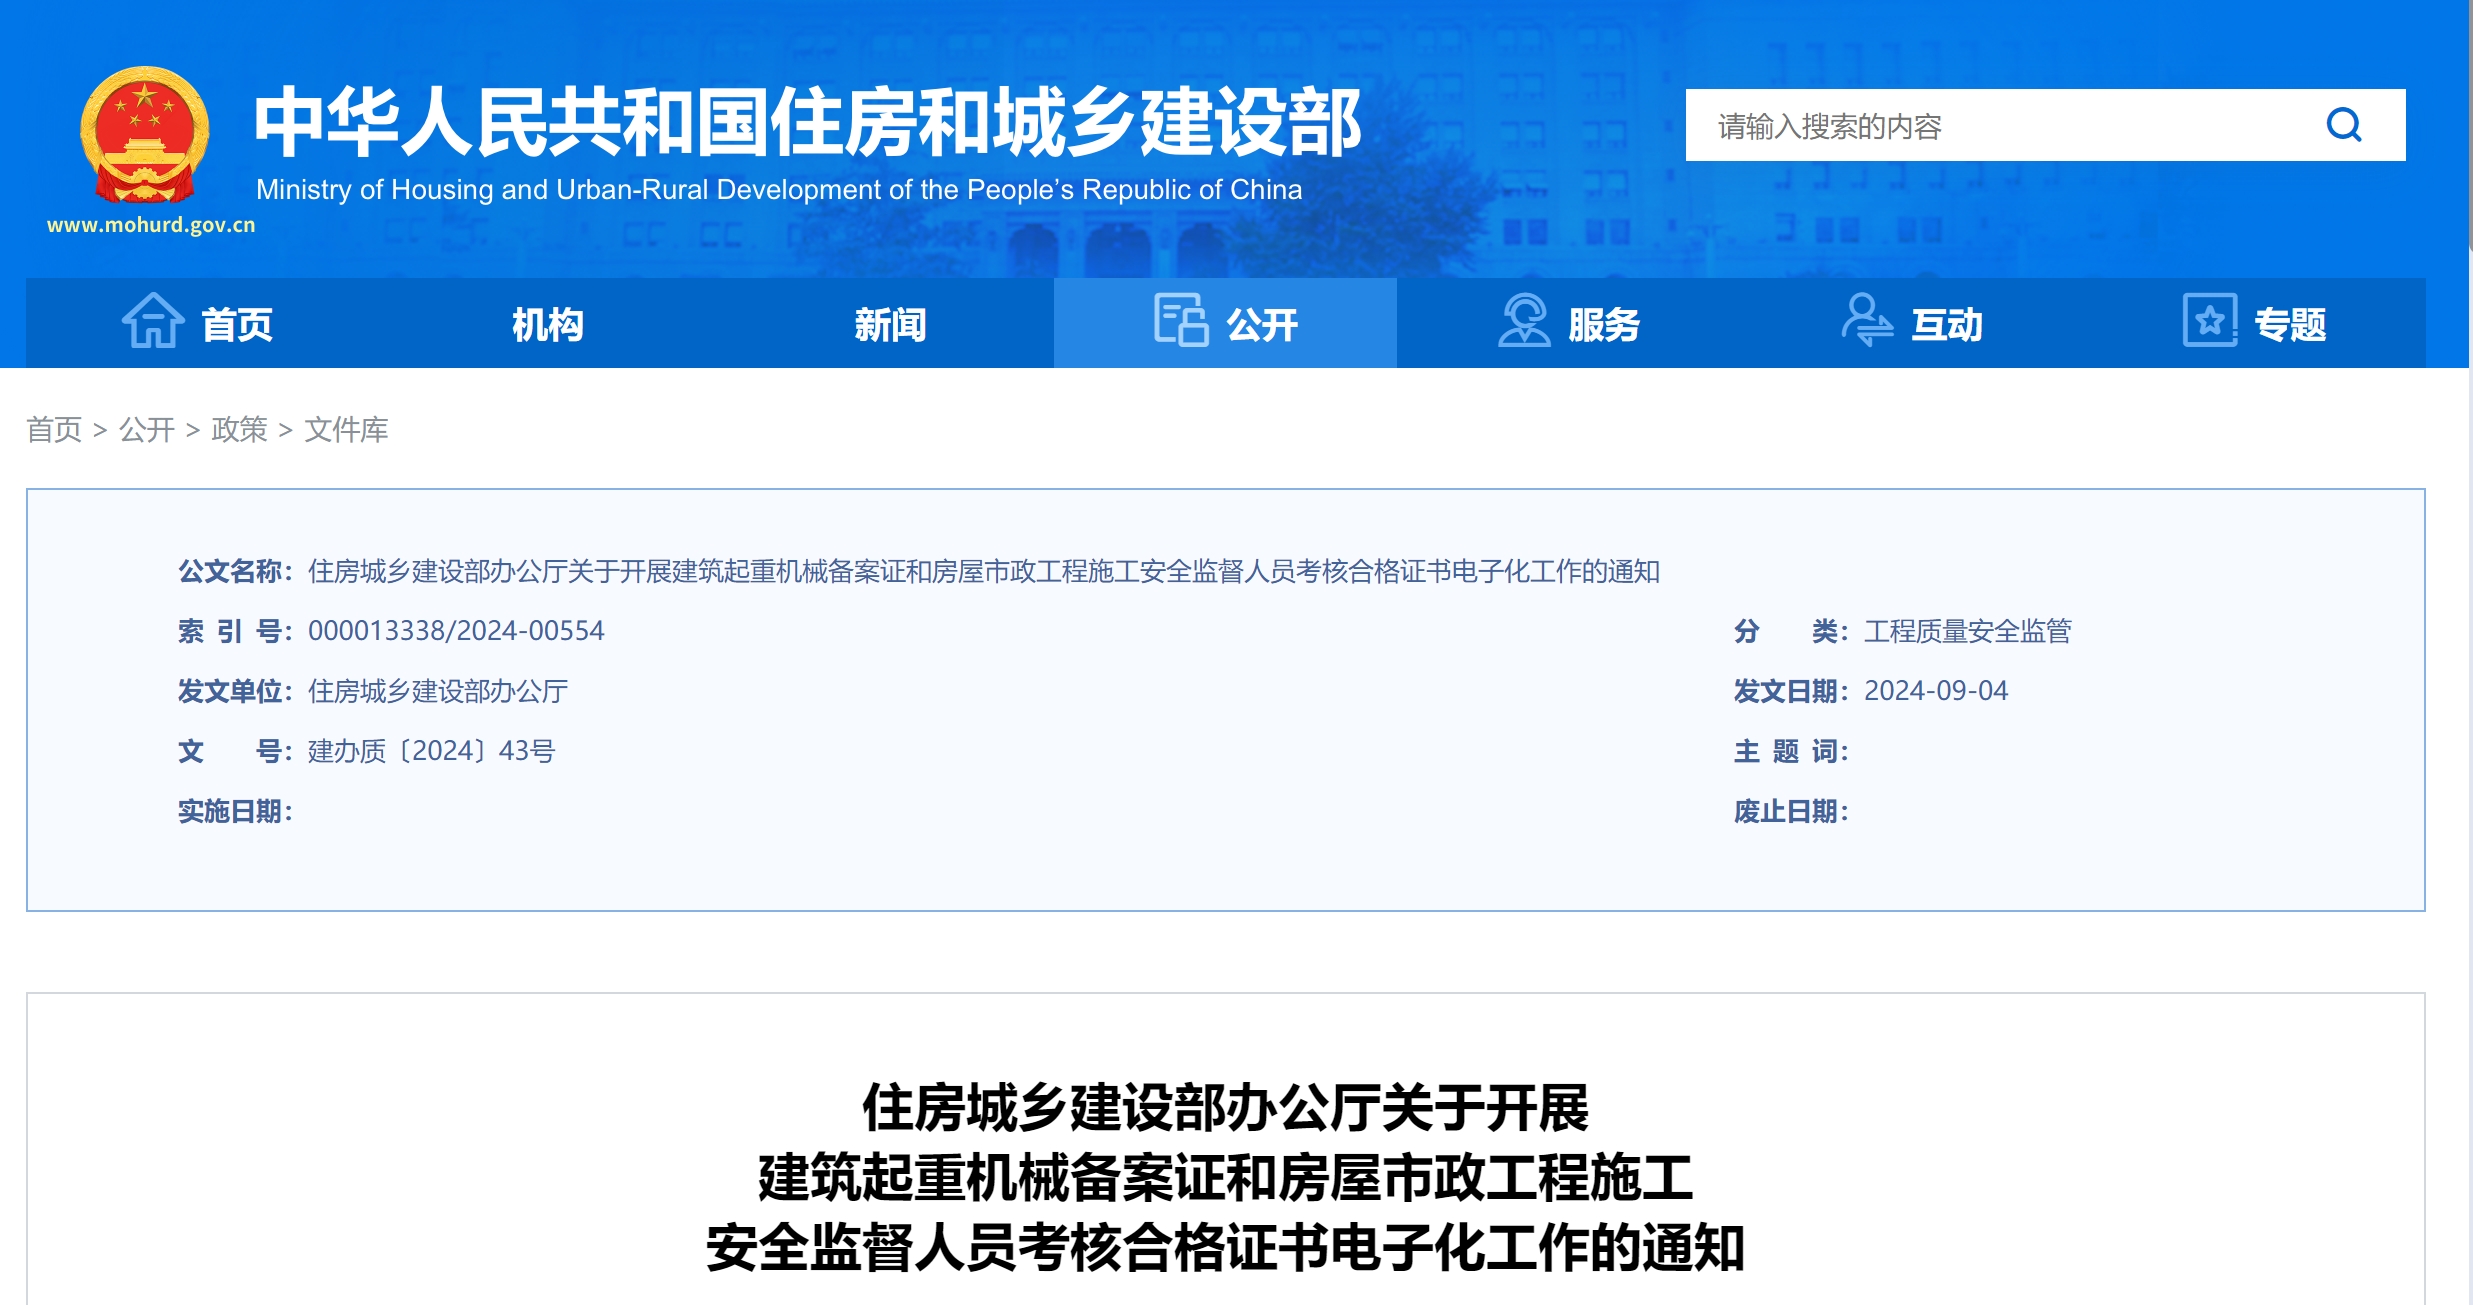Open the 服务 navigation tab
Image resolution: width=2473 pixels, height=1305 pixels.
pos(1568,323)
